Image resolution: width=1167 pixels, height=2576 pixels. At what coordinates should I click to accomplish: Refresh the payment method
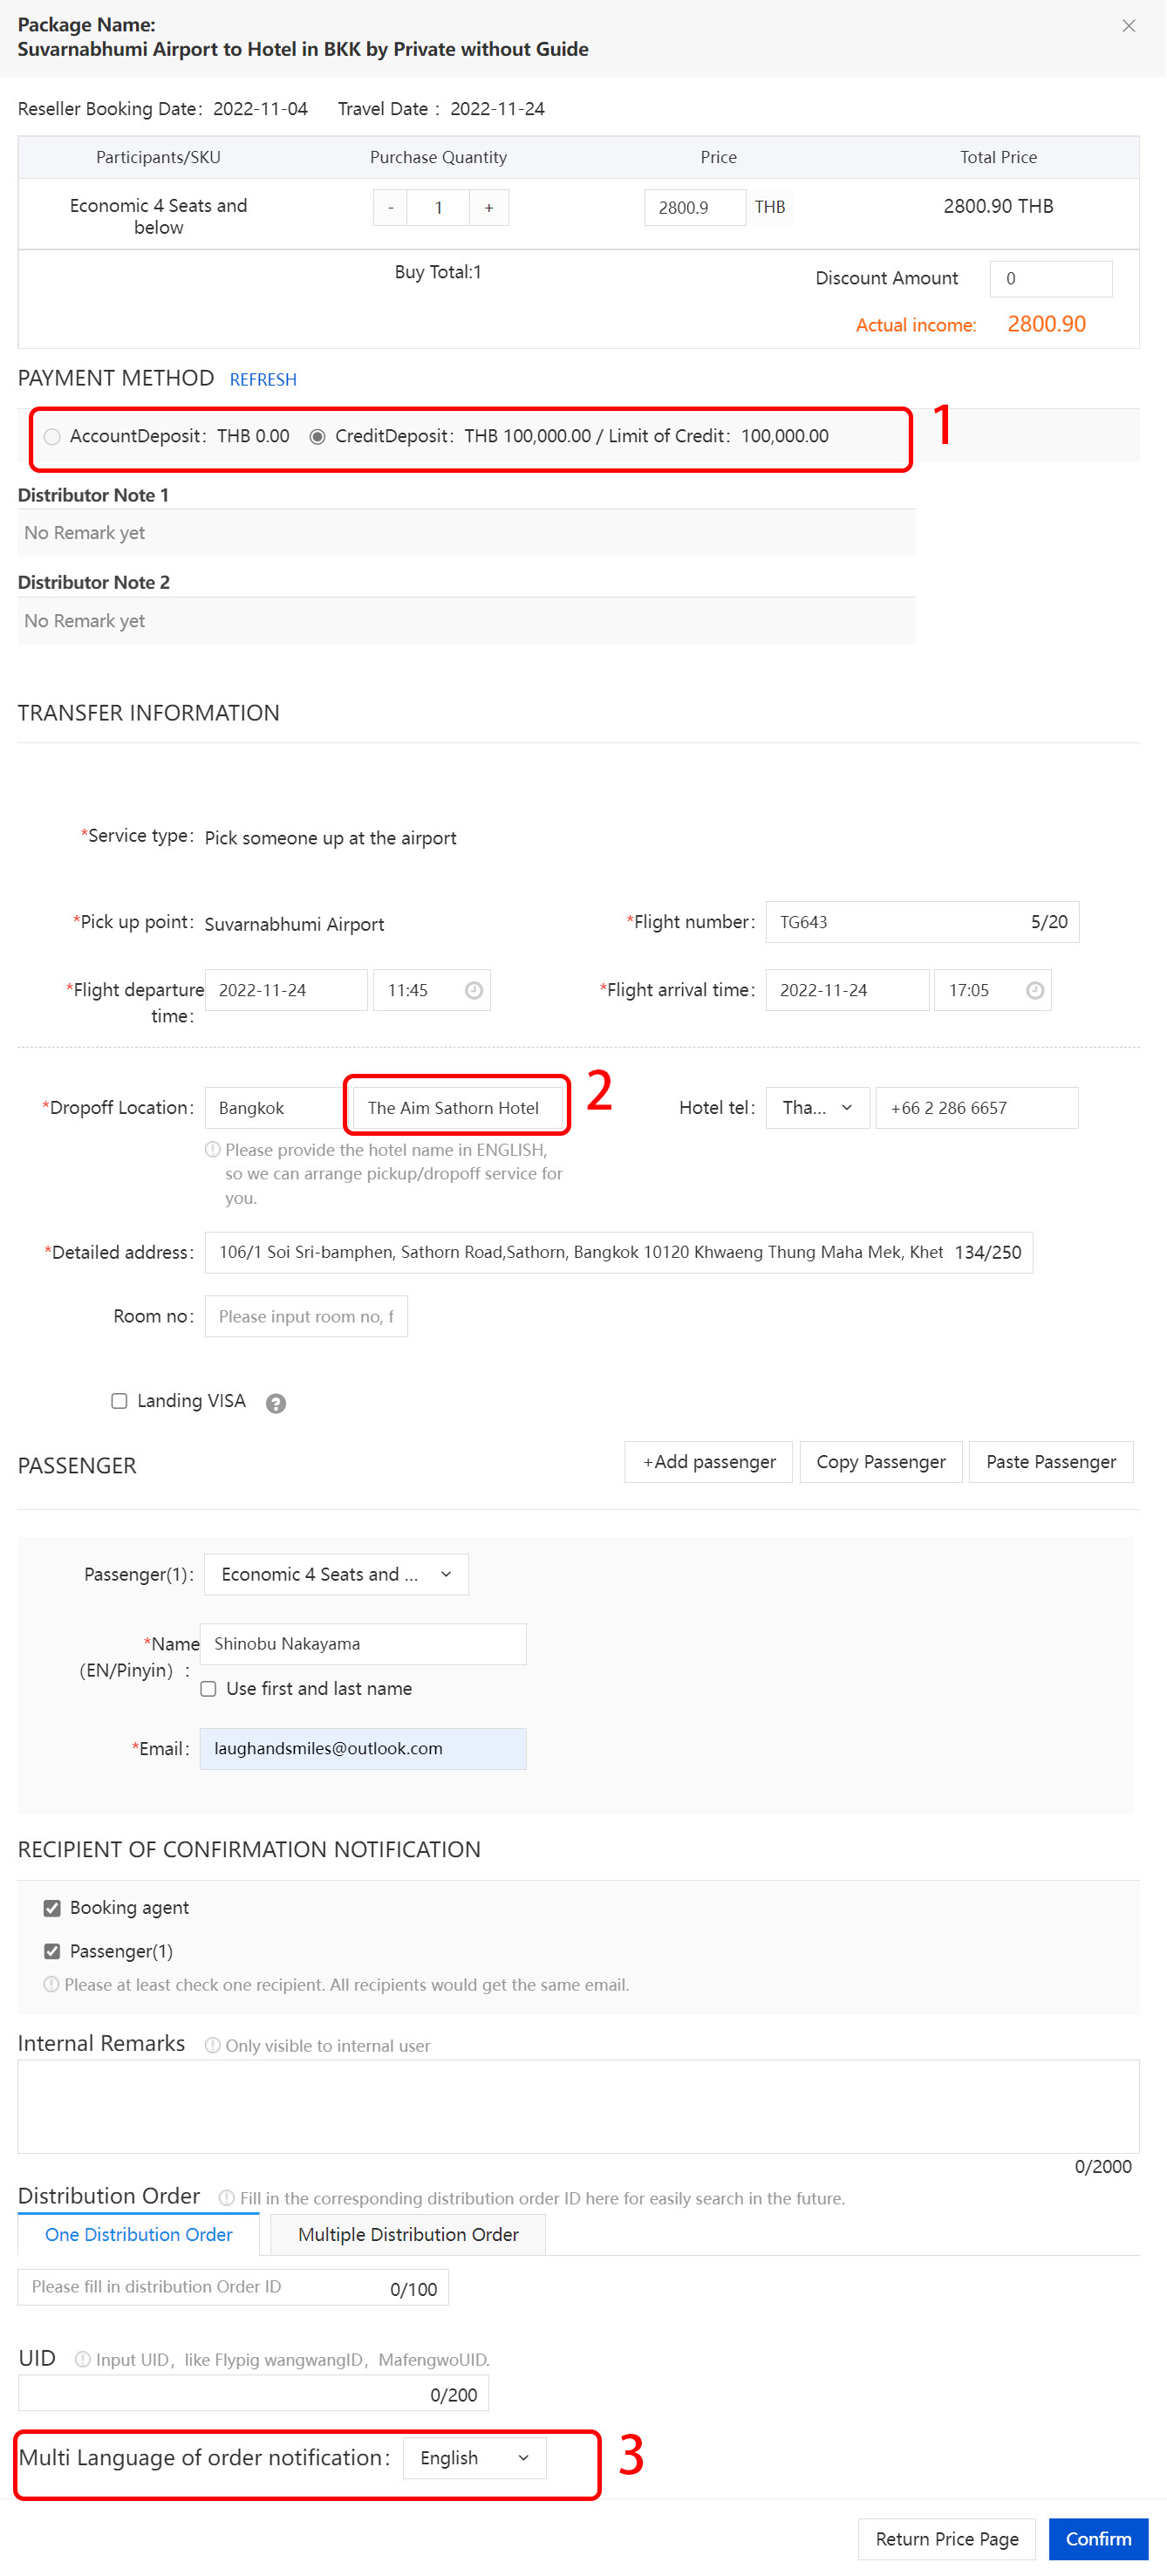point(263,380)
